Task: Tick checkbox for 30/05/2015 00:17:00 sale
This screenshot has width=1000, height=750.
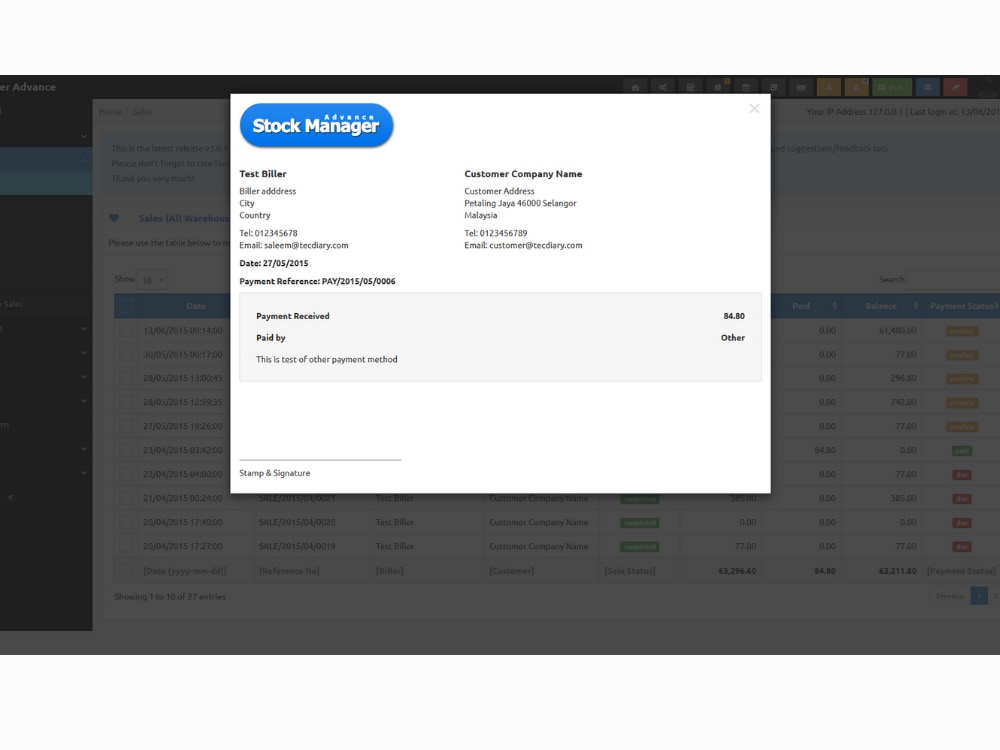Action: point(126,355)
